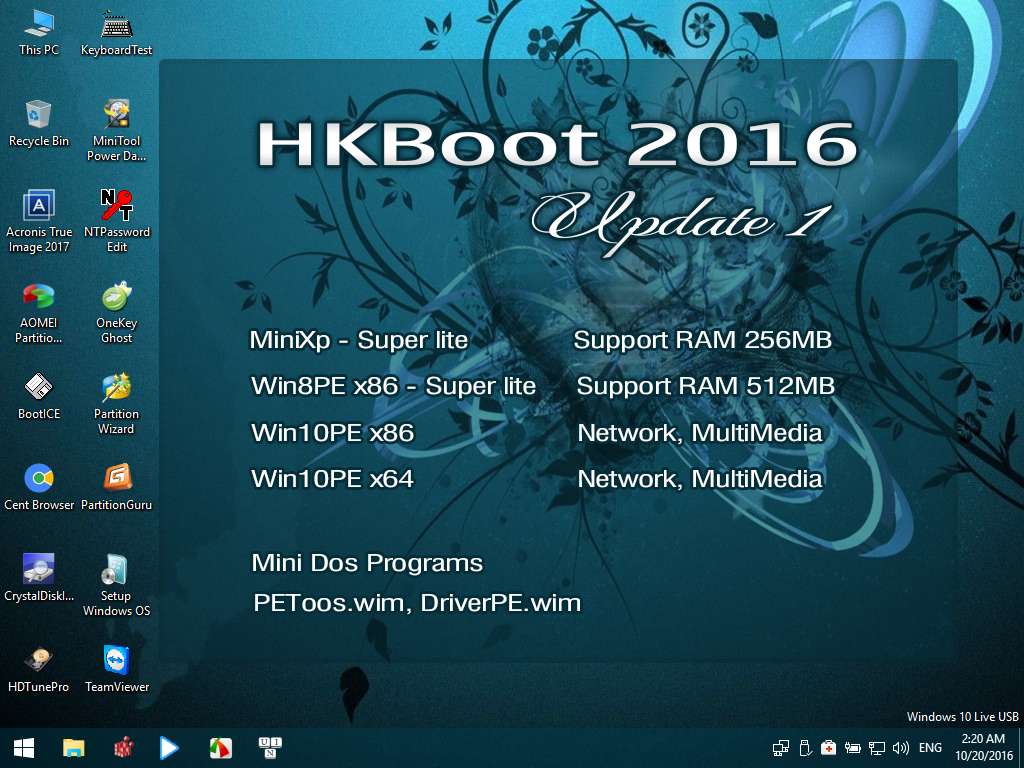The width and height of the screenshot is (1024, 768).
Task: Click the battery power tray icon
Action: (852, 748)
